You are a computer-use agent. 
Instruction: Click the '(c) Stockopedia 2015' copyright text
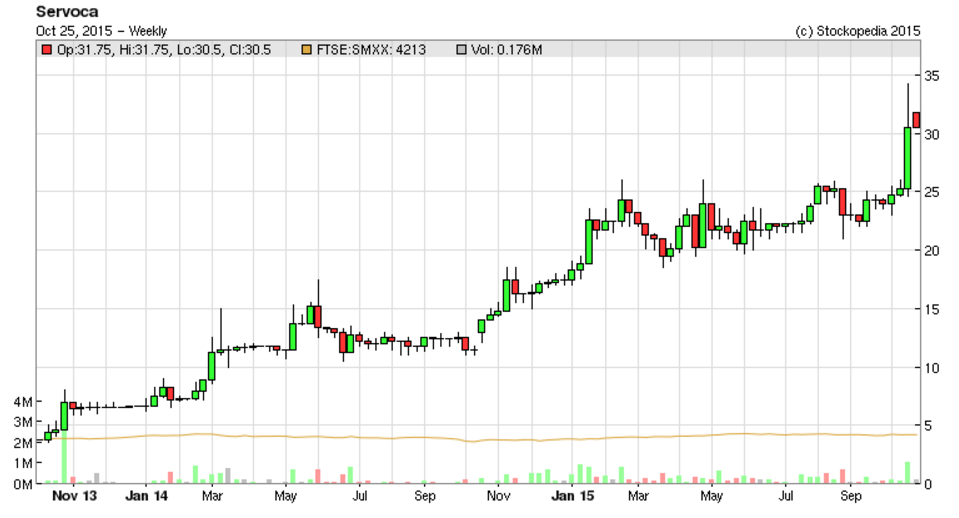point(857,31)
